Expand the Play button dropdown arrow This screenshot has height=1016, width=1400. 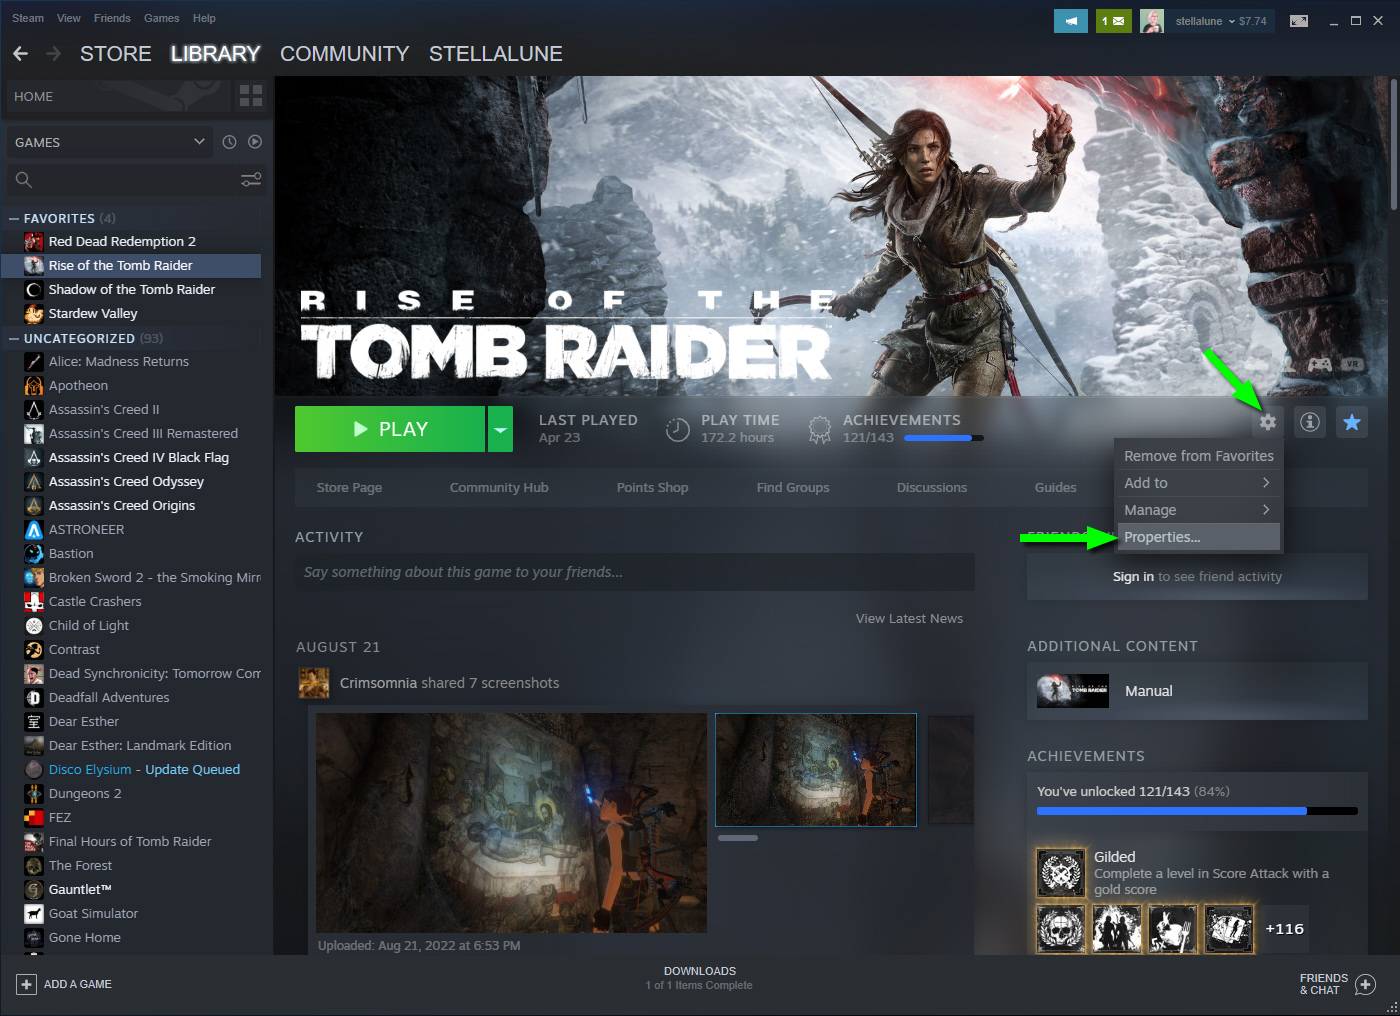[x=500, y=429]
